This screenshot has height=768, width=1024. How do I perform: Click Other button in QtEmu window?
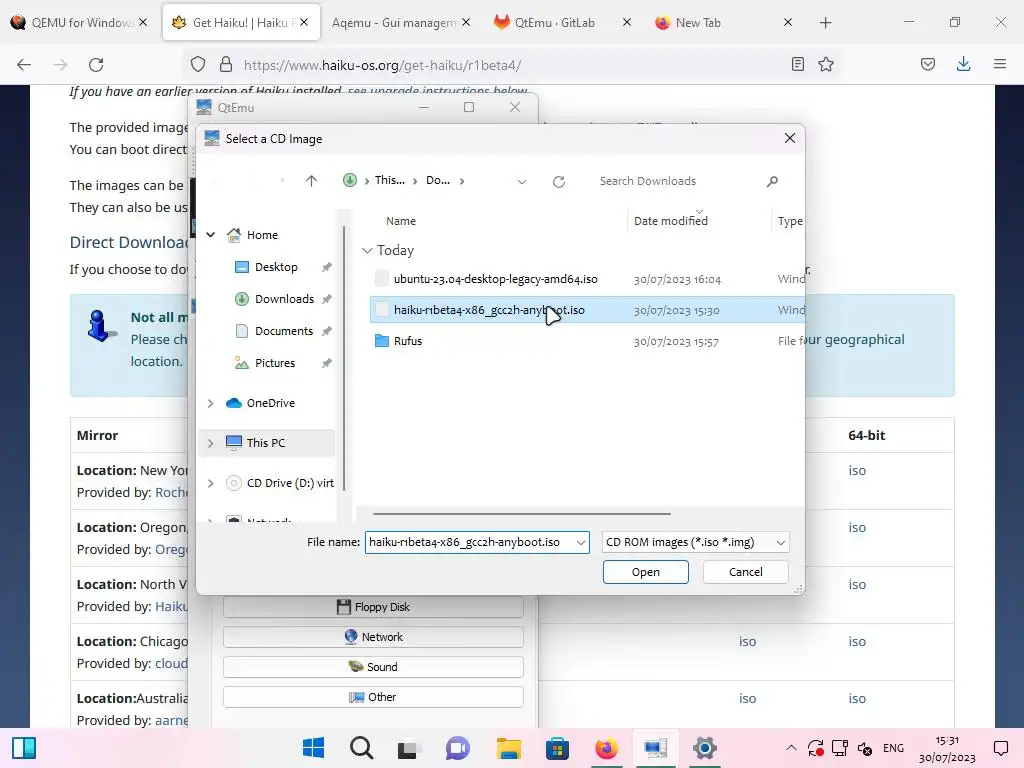[373, 697]
